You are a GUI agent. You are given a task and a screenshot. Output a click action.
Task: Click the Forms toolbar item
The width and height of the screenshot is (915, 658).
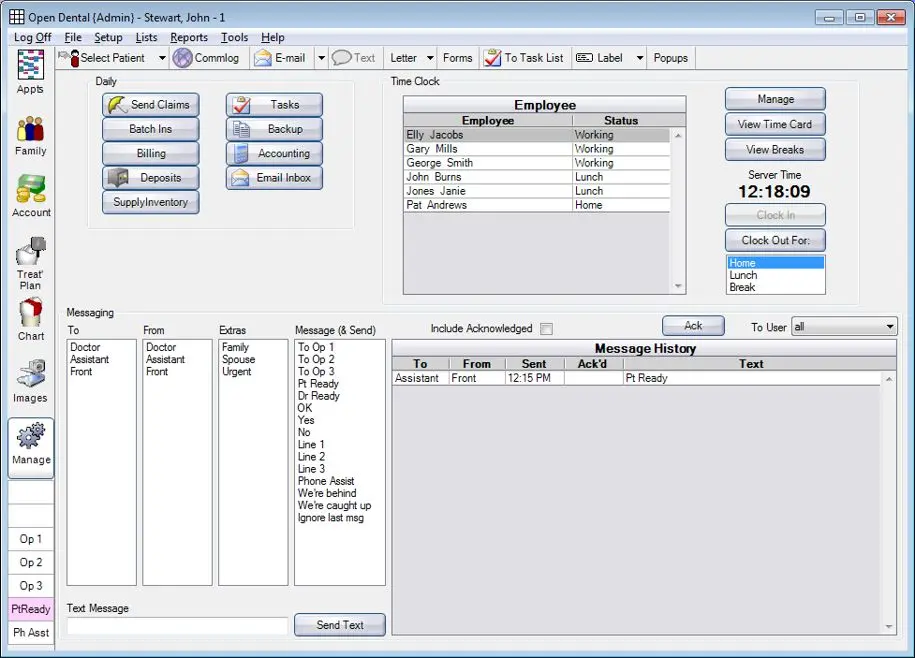click(457, 57)
